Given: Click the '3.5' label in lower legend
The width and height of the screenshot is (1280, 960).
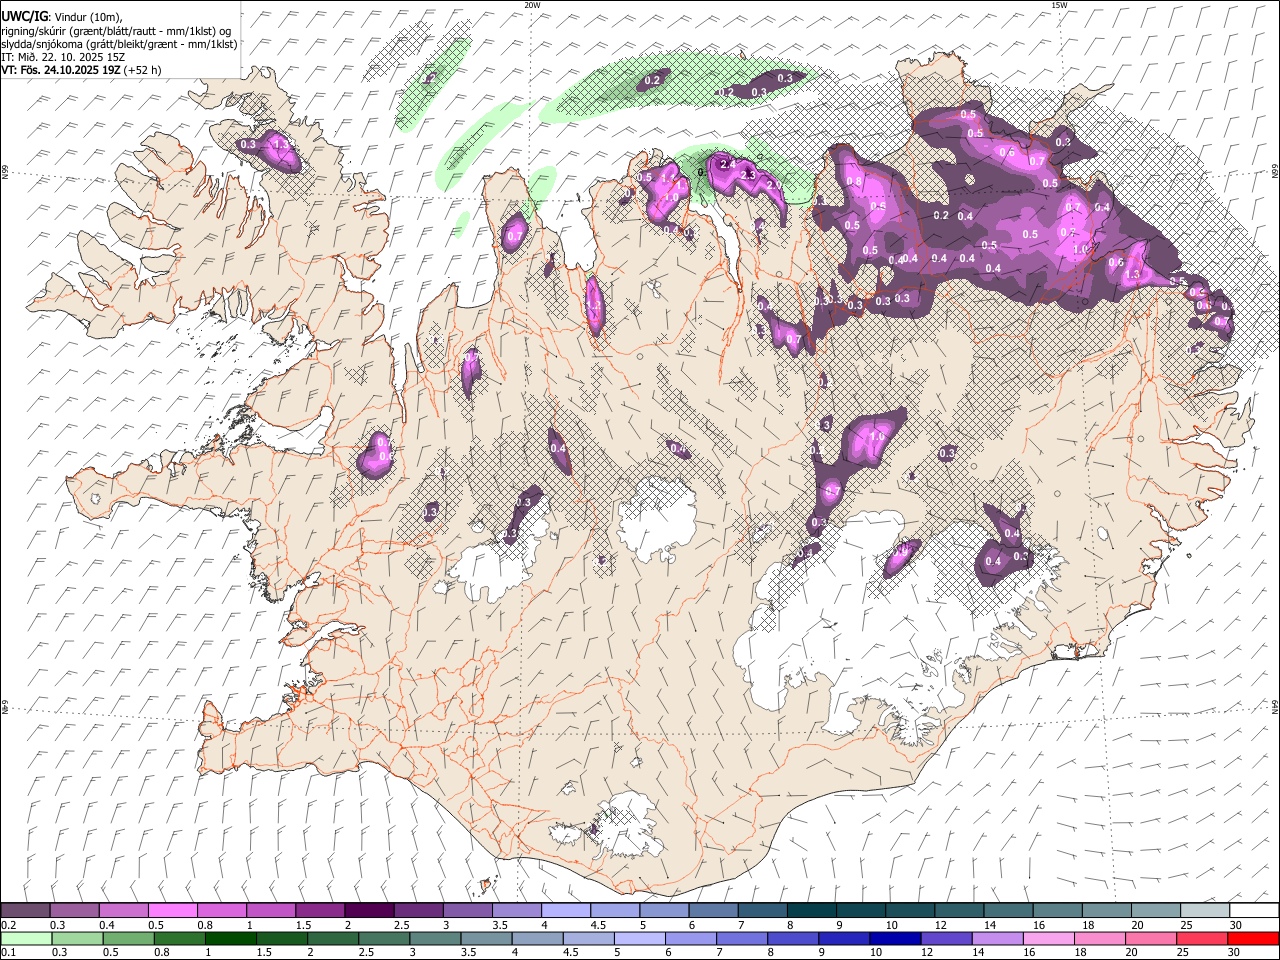Looking at the screenshot, I should click(x=468, y=953).
